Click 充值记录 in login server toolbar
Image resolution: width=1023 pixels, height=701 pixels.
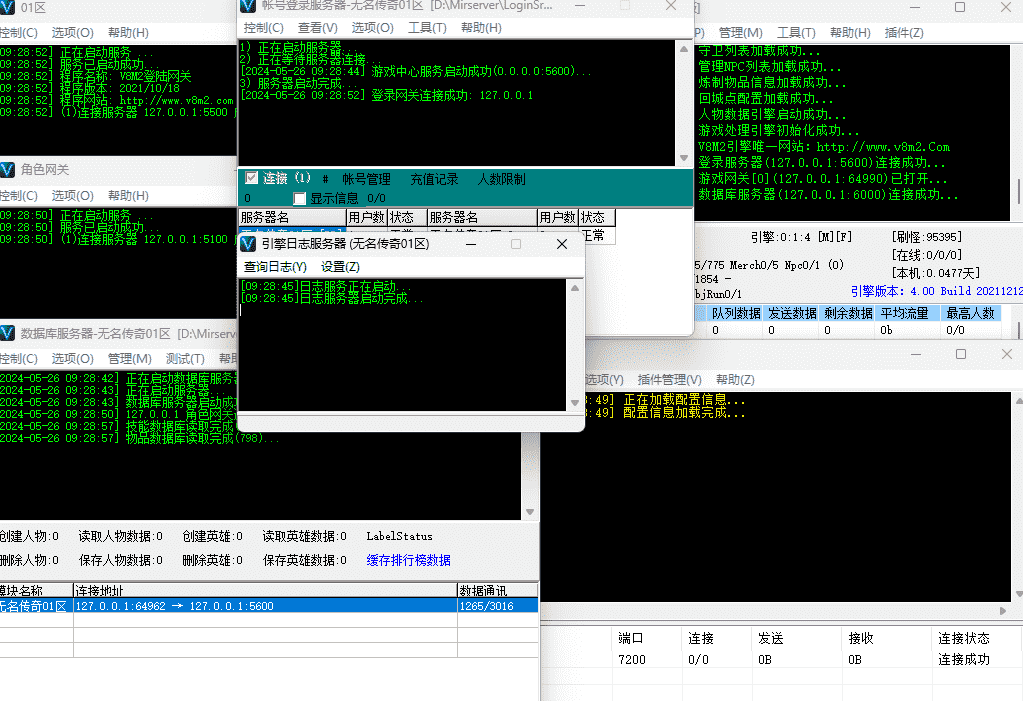[x=434, y=179]
